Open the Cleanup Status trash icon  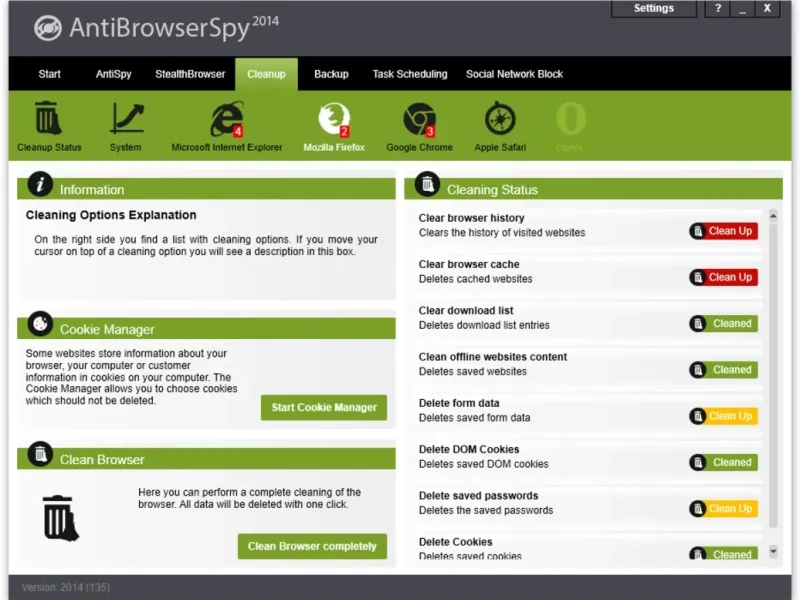[x=48, y=118]
